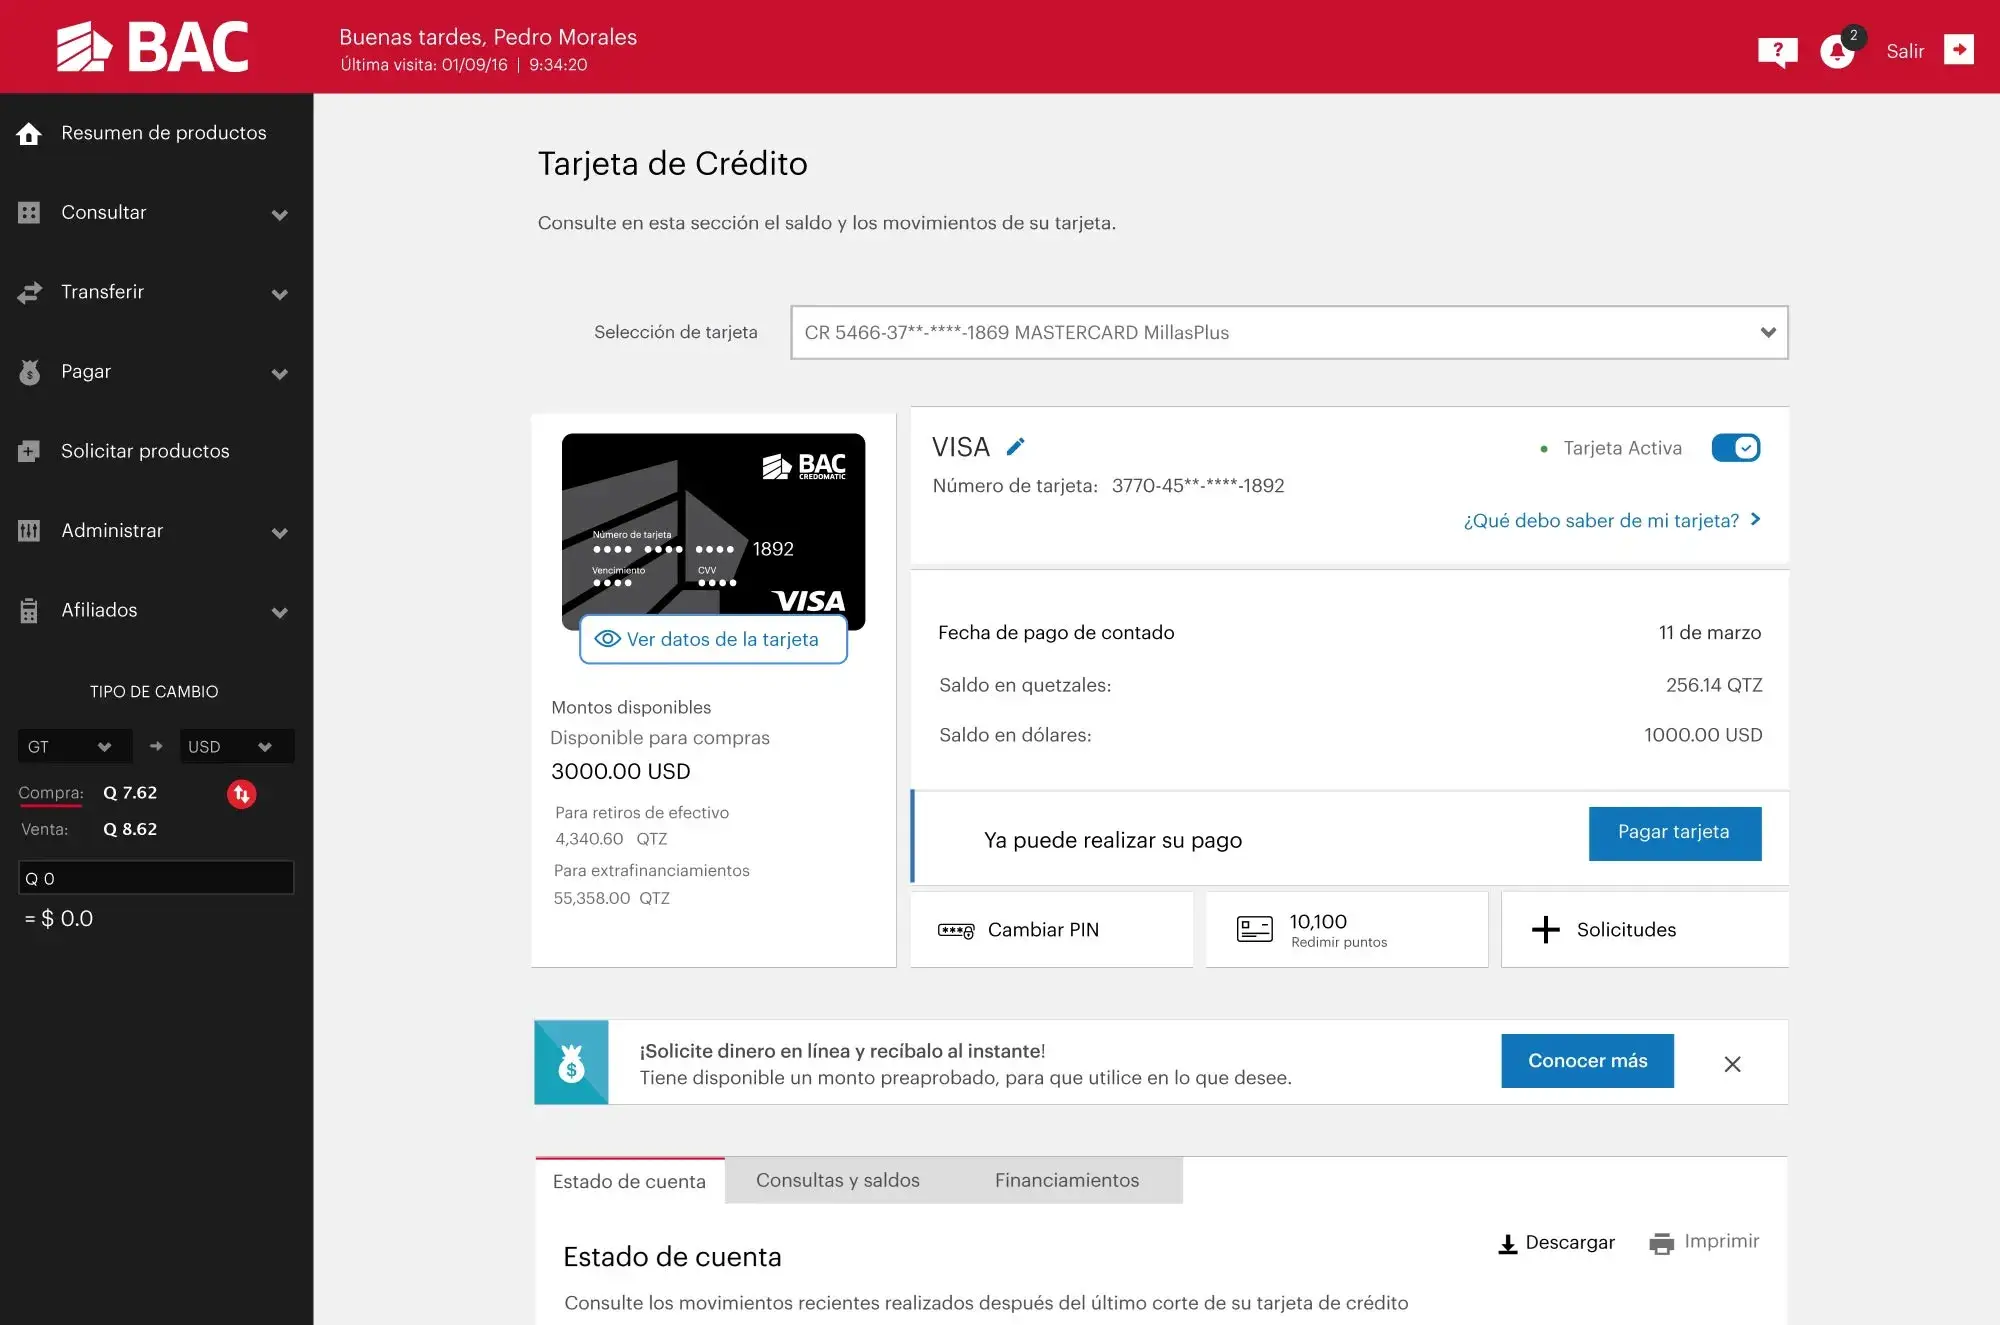This screenshot has height=1325, width=2000.
Task: Open the GT country dropdown
Action: coord(74,747)
